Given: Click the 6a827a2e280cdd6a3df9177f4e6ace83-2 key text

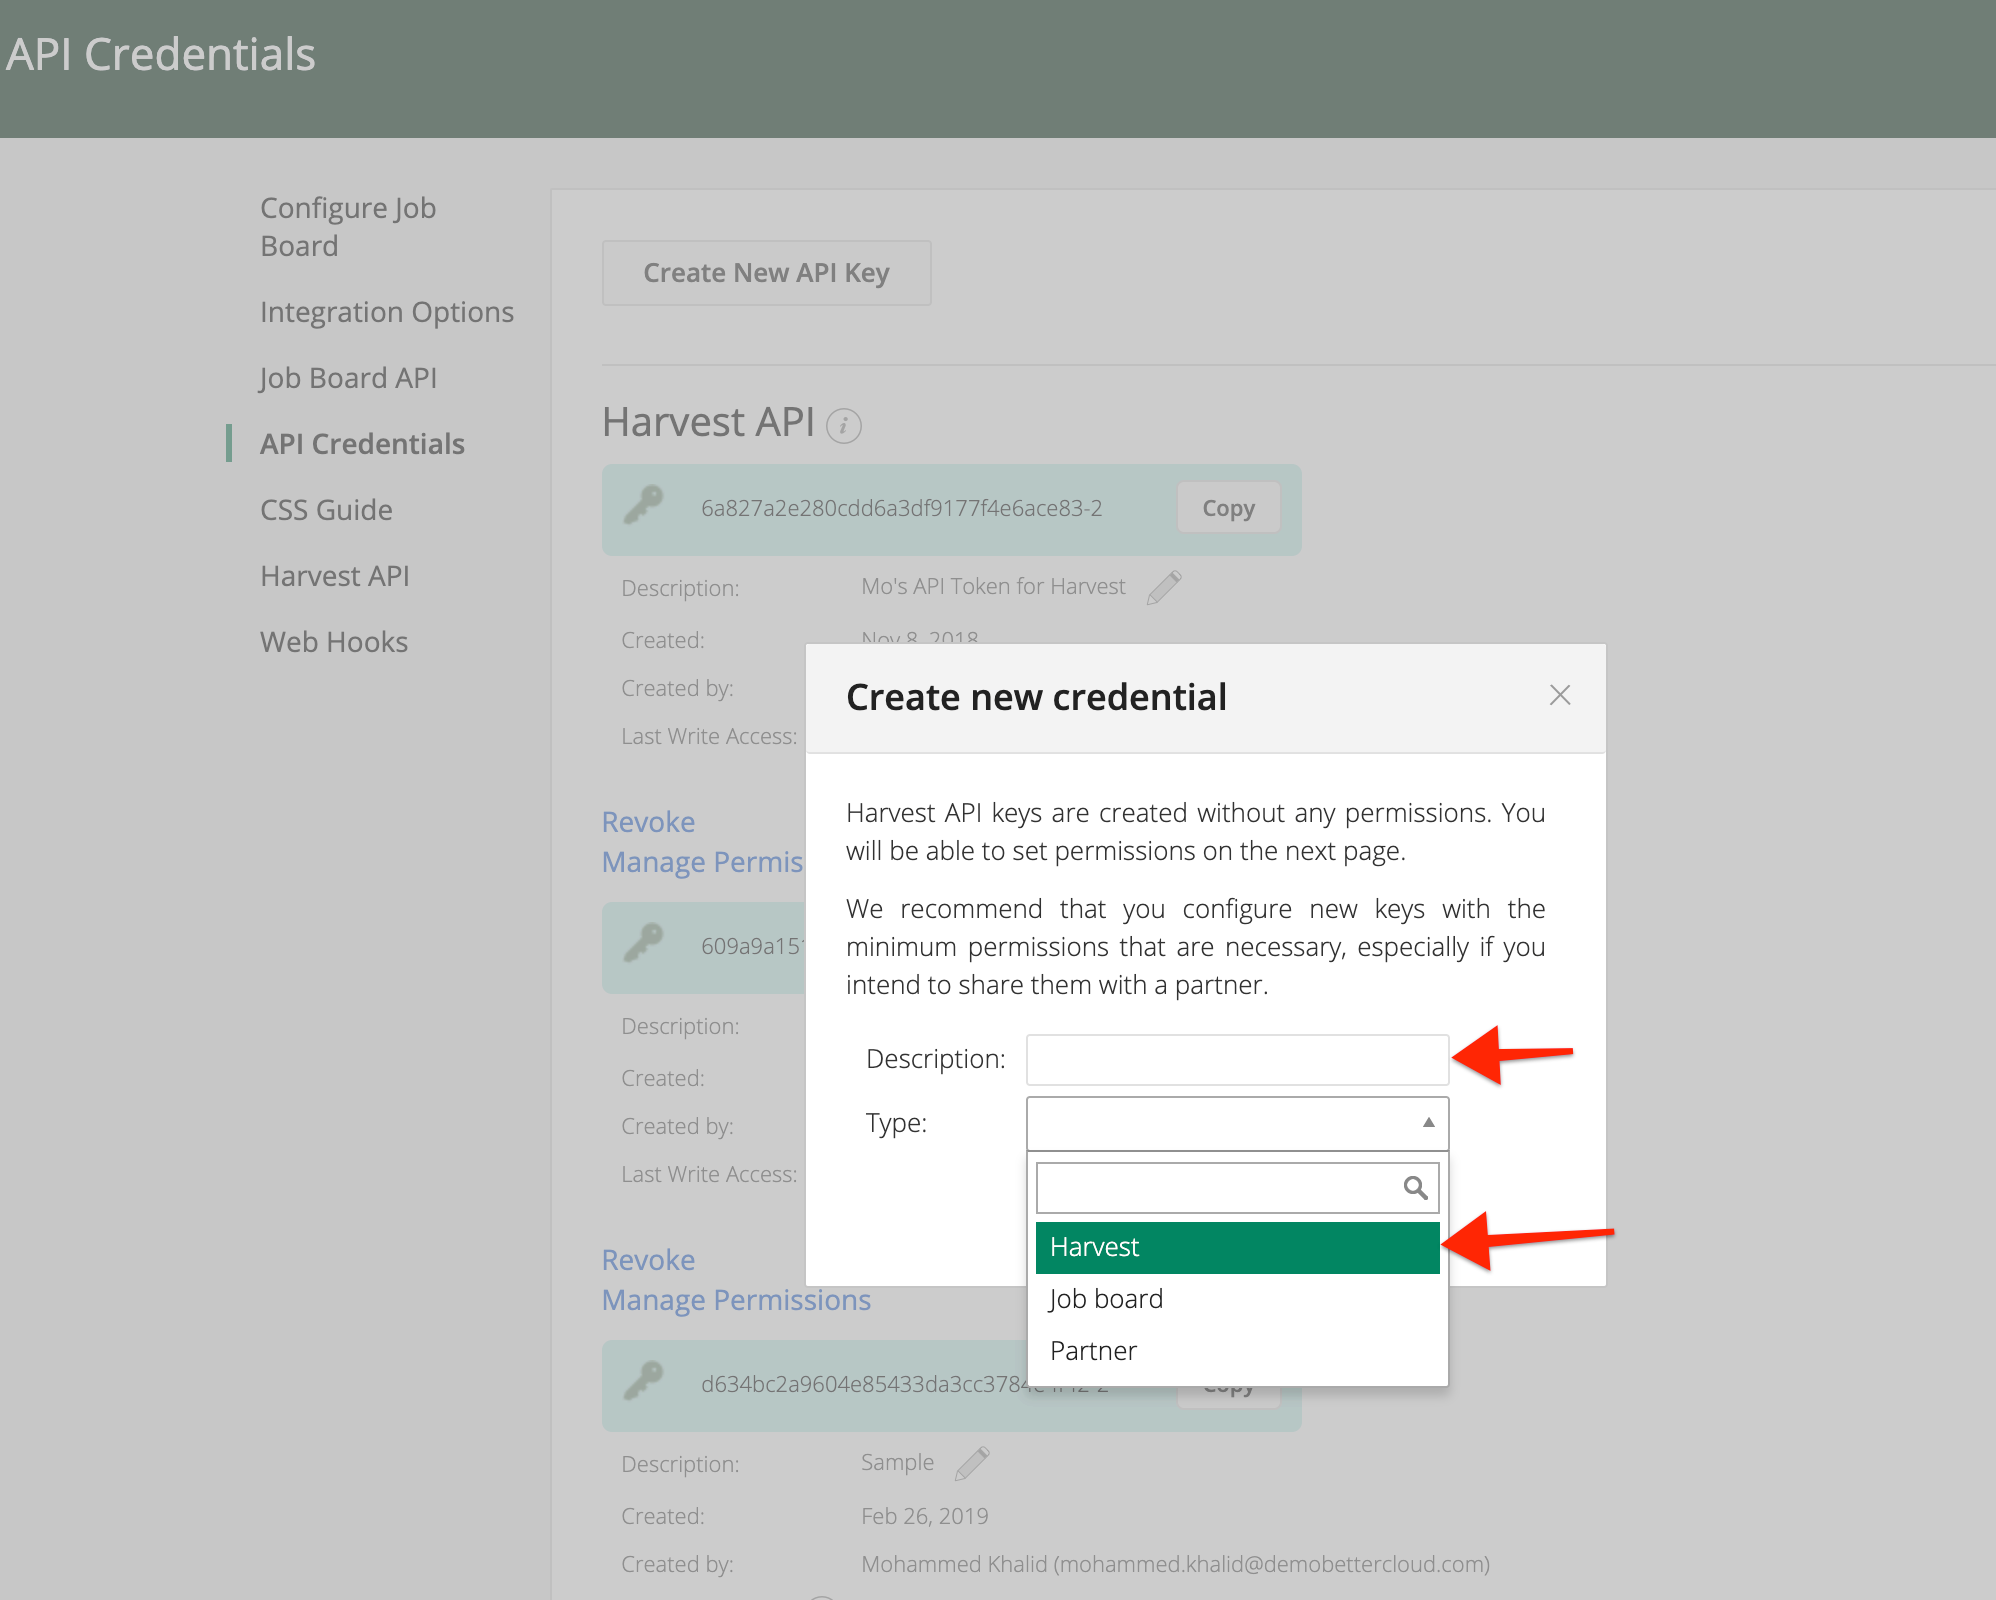Looking at the screenshot, I should [x=901, y=508].
